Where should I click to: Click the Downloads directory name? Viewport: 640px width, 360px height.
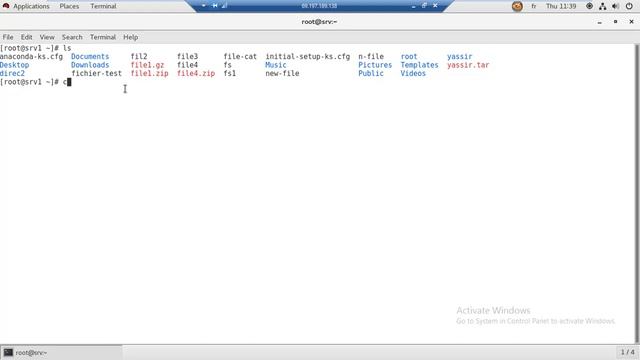point(90,65)
